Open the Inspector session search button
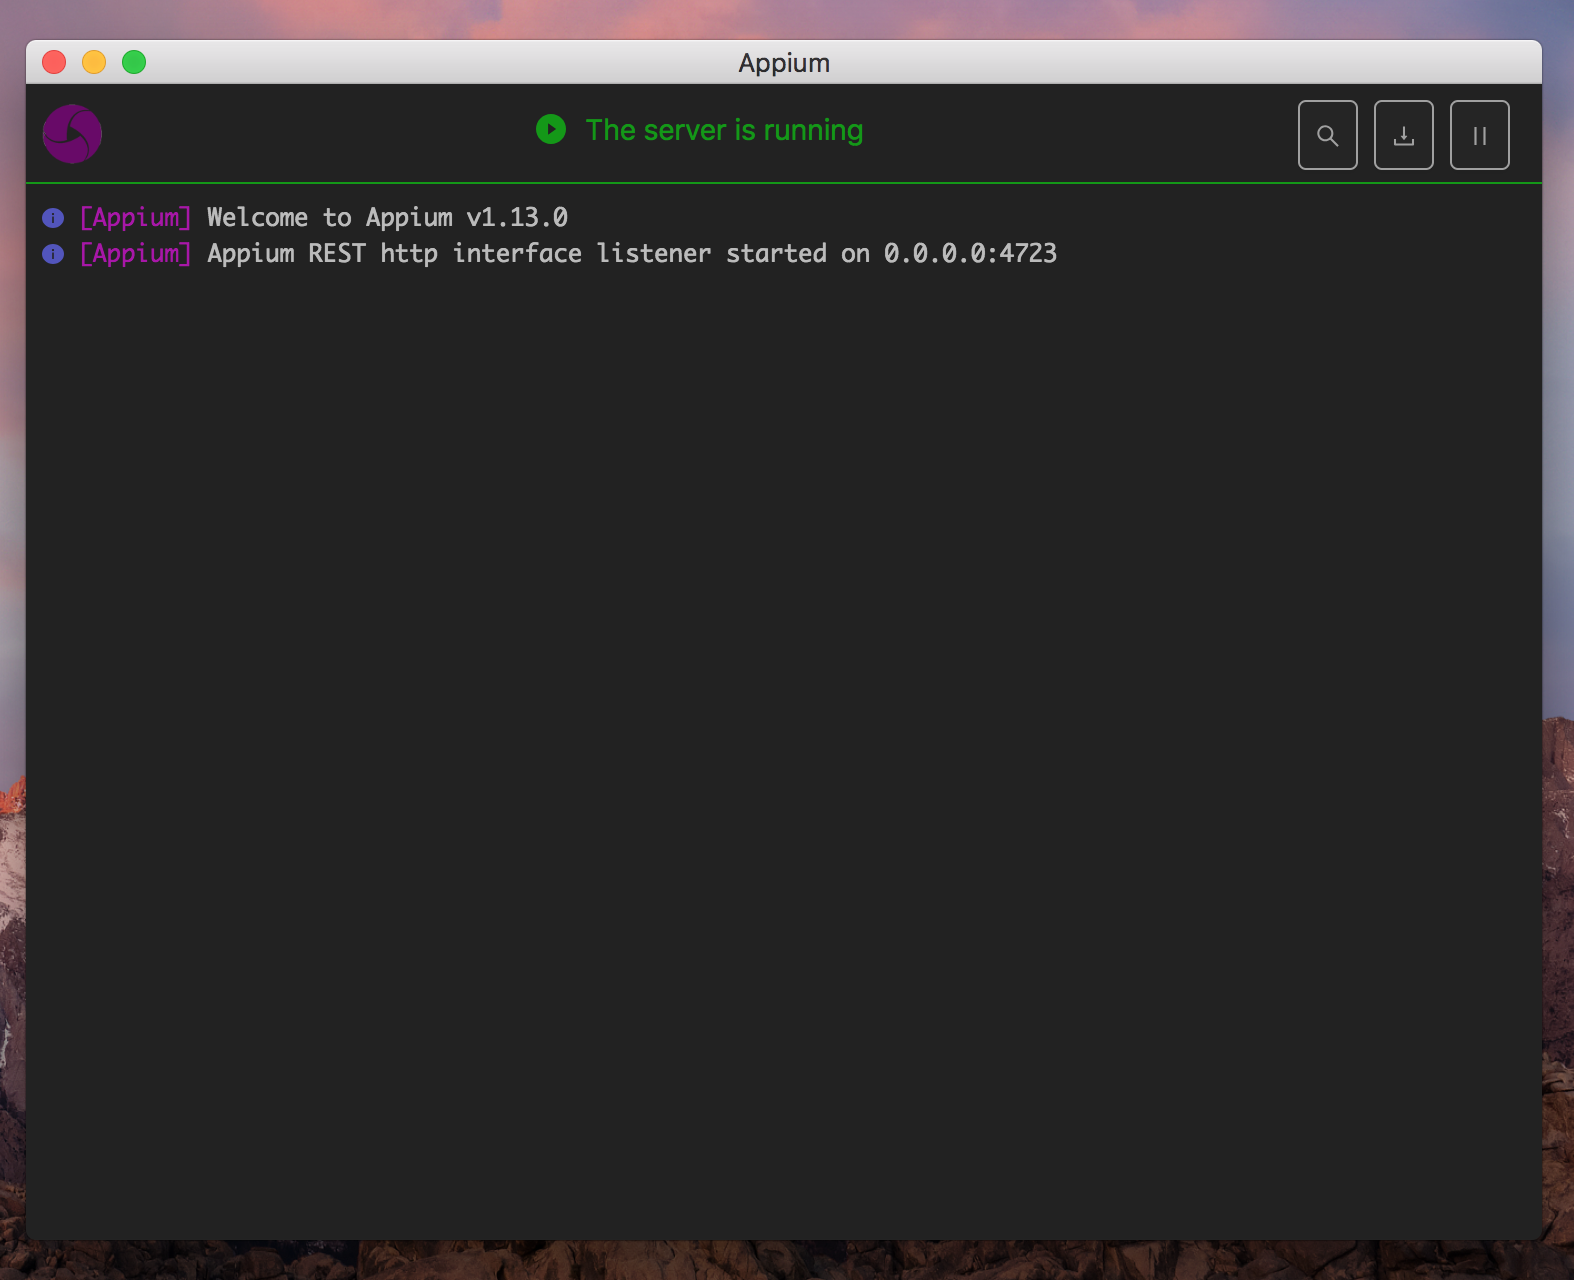1574x1280 pixels. point(1327,135)
